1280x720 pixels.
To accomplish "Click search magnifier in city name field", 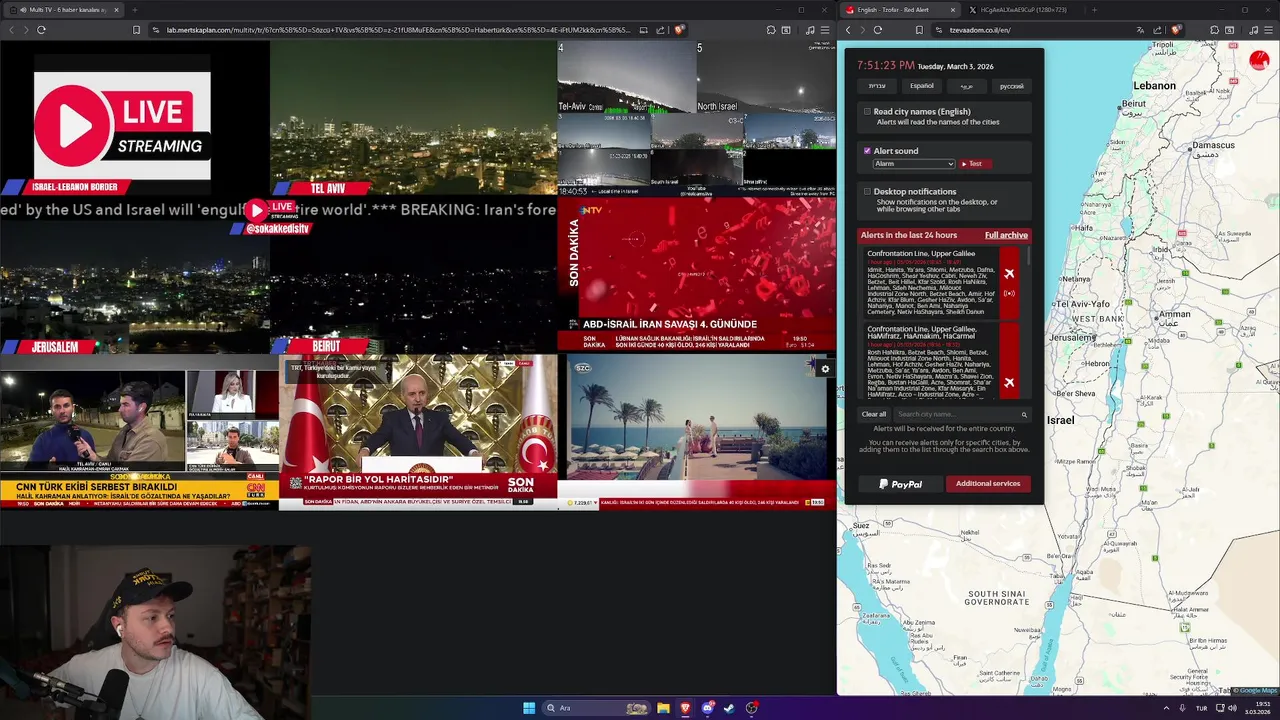I will pyautogui.click(x=1024, y=414).
